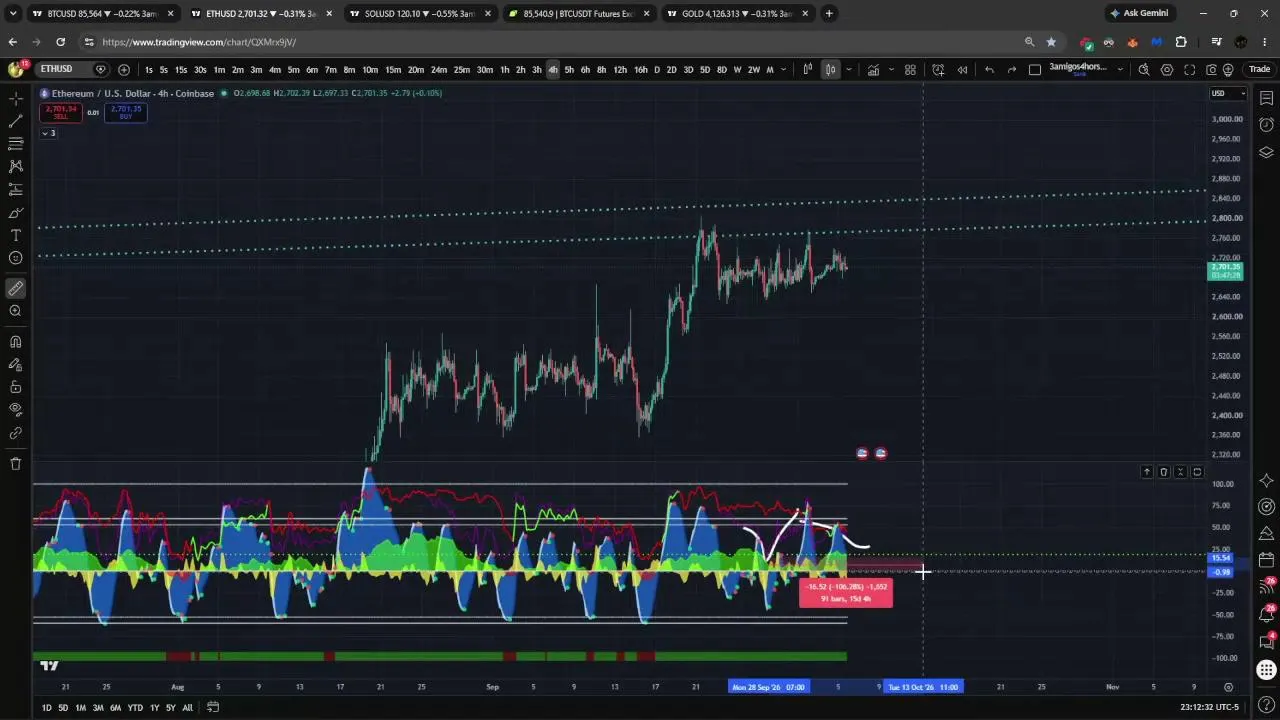Screen dimensions: 1280x720
Task: Open the USD currency dropdown
Action: [1228, 93]
